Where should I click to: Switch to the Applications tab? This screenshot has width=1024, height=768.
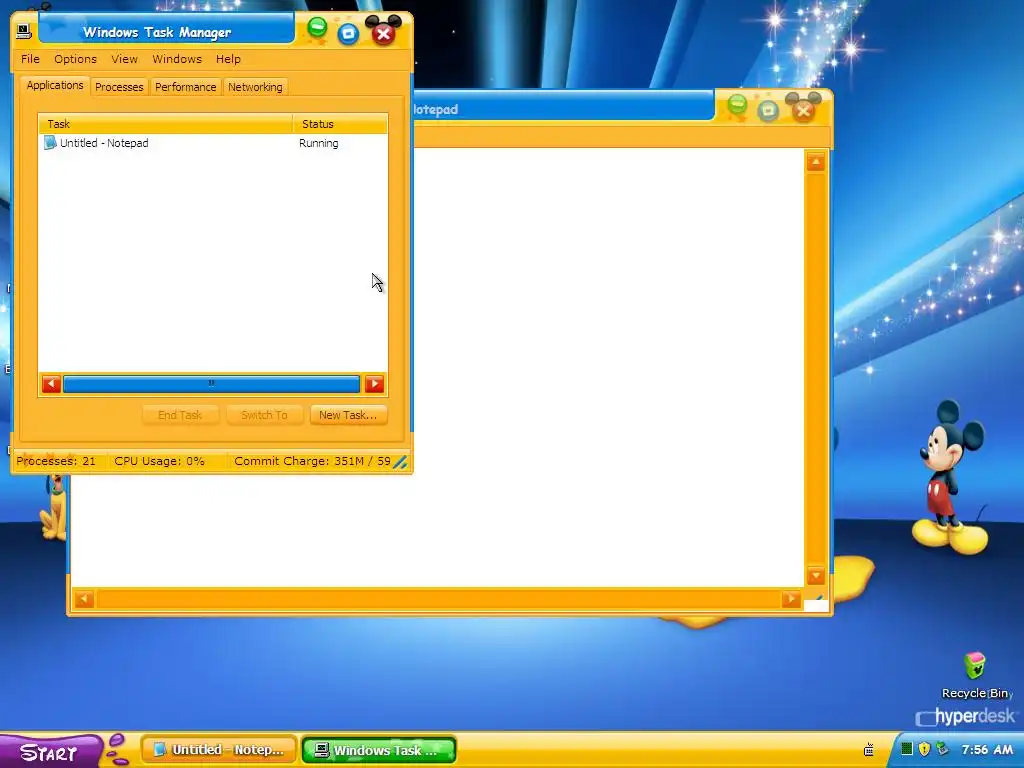click(x=55, y=86)
